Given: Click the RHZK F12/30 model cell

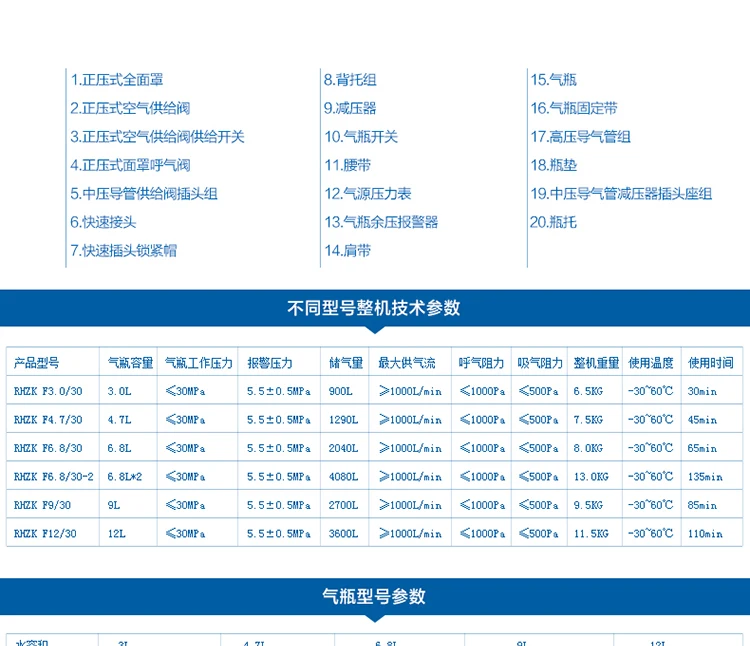Looking at the screenshot, I should (x=53, y=533).
